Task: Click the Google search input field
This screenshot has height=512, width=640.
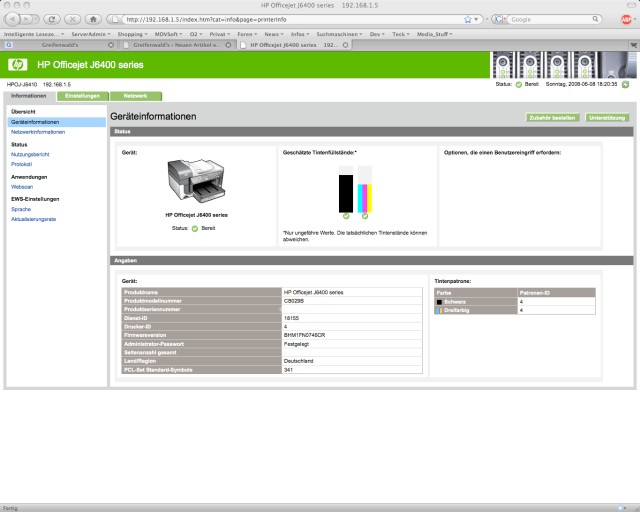Action: click(x=550, y=19)
